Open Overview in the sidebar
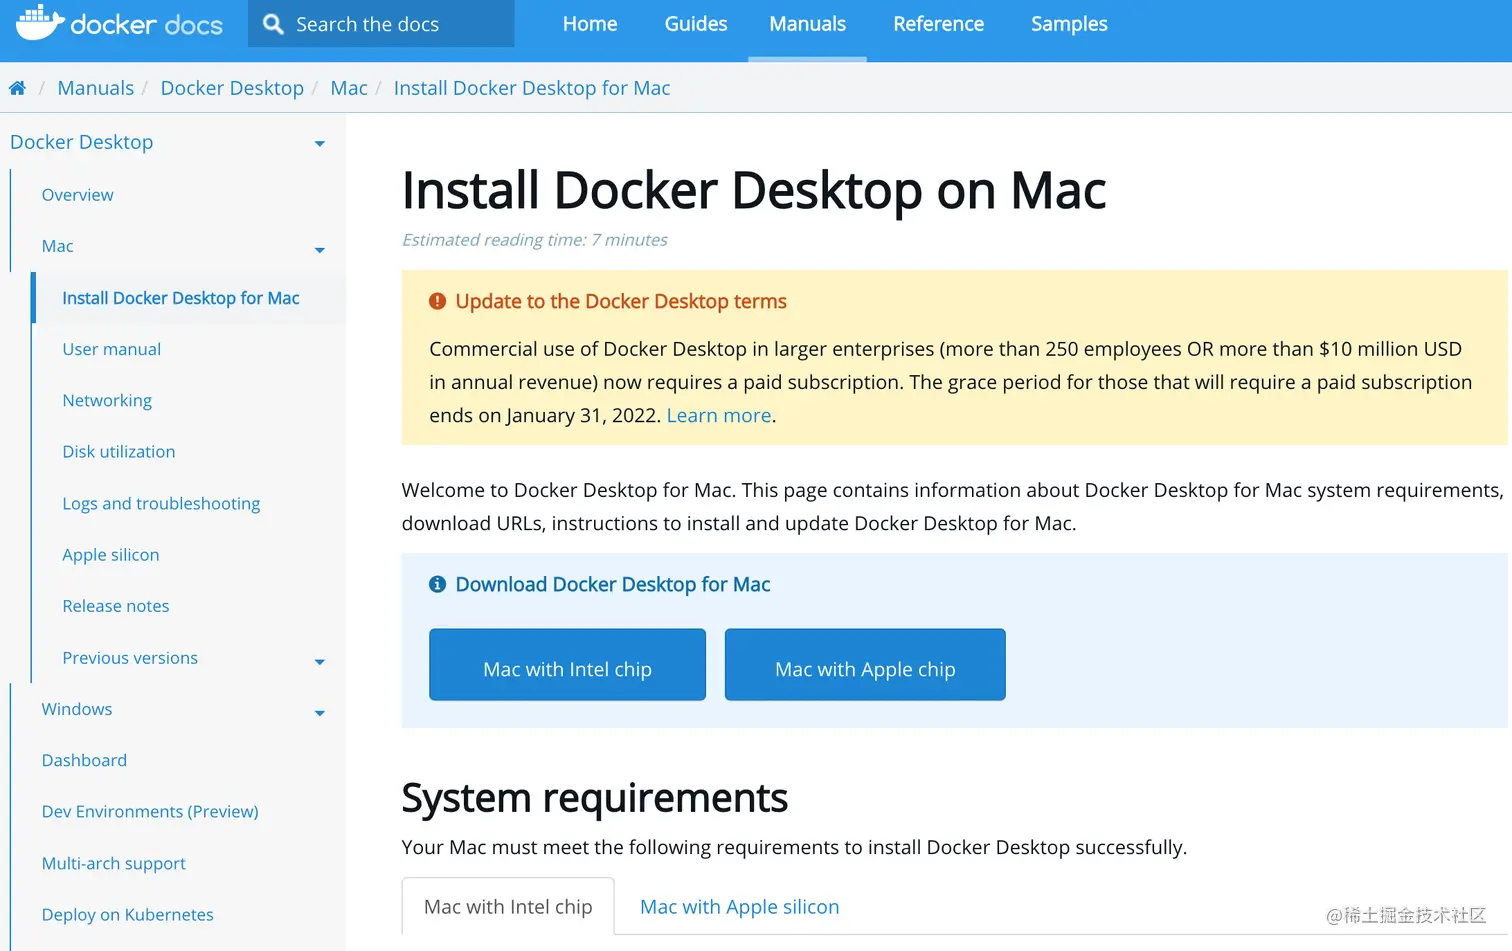This screenshot has width=1512, height=951. click(78, 195)
